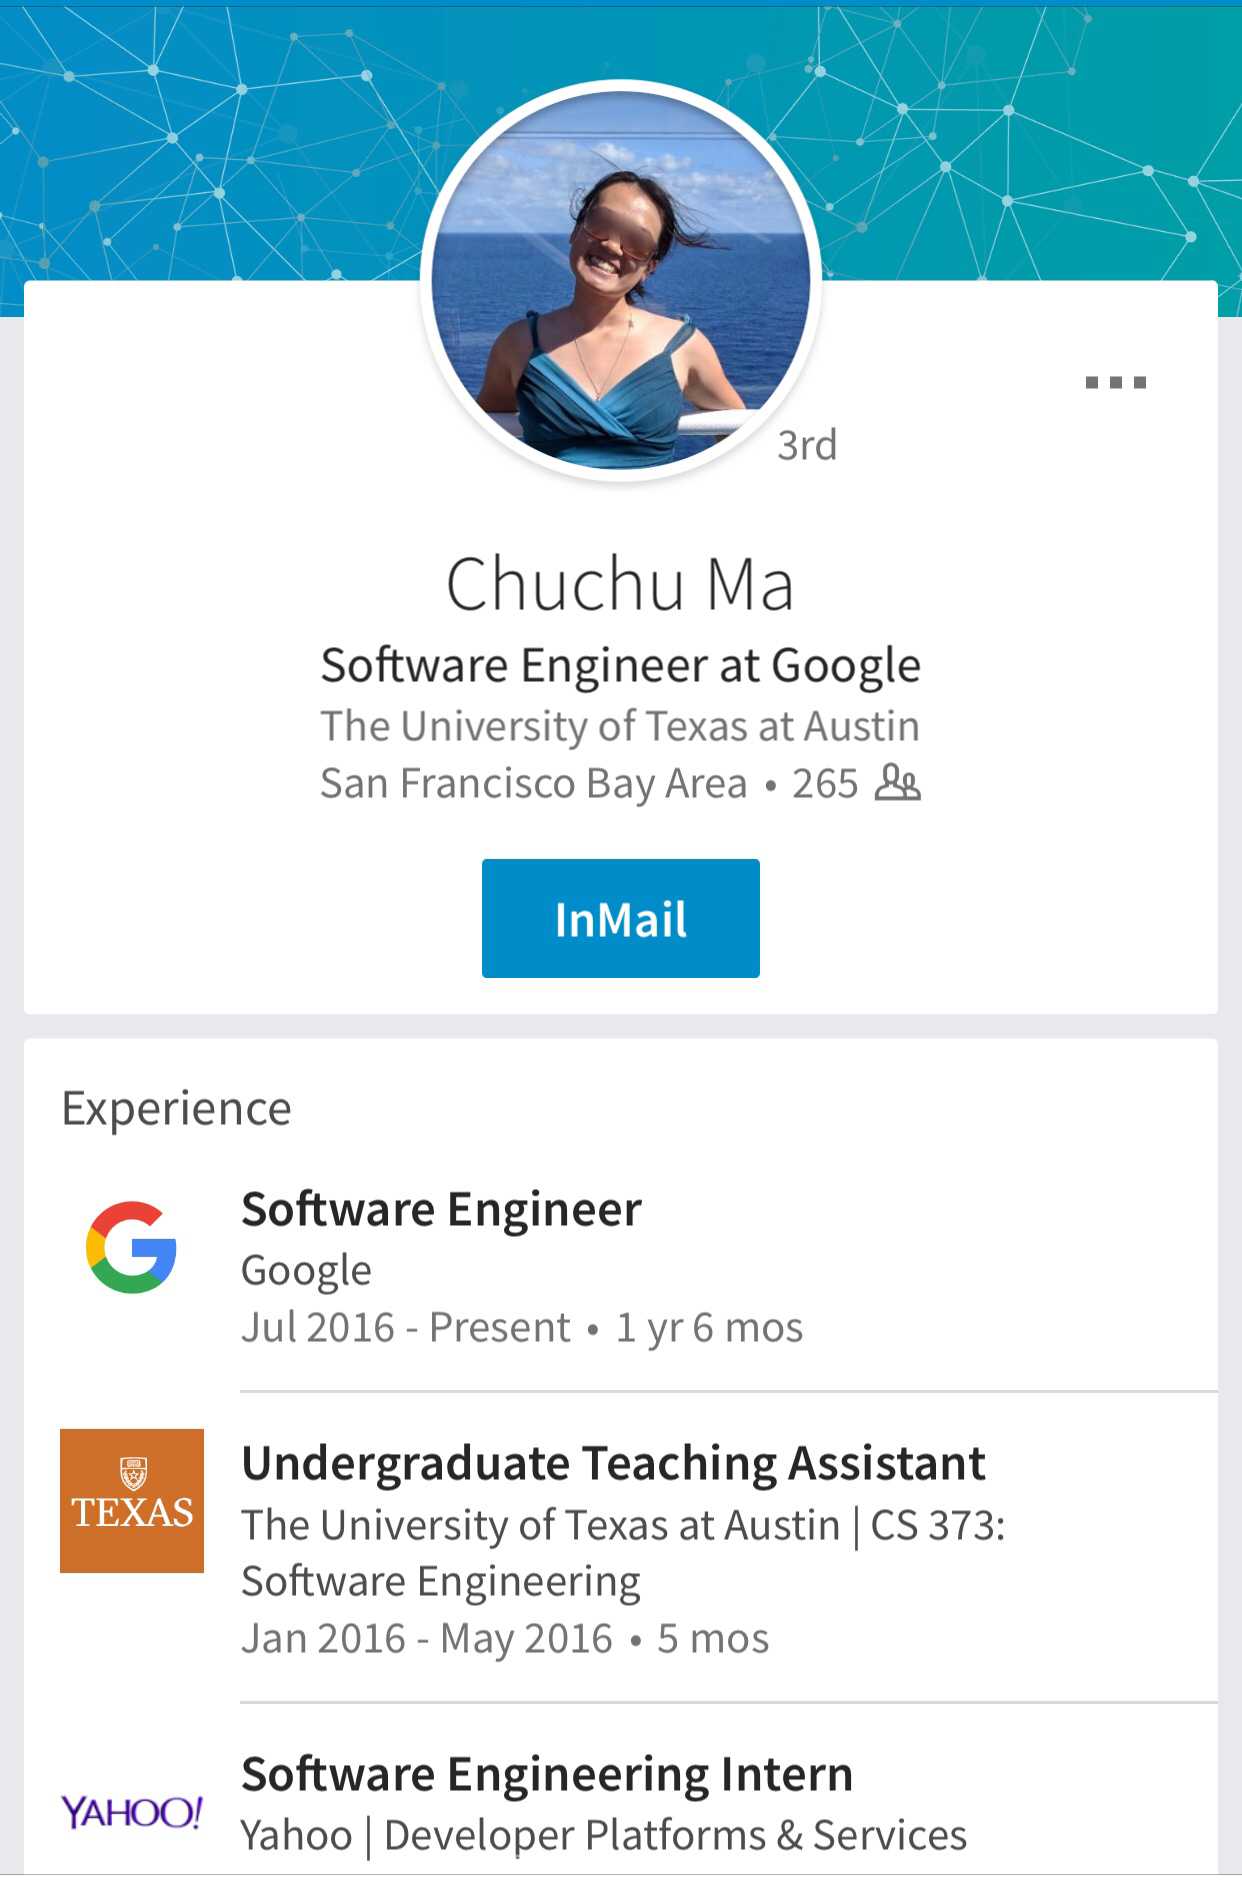Tap the connections people icon
The height and width of the screenshot is (1880, 1242).
(897, 783)
